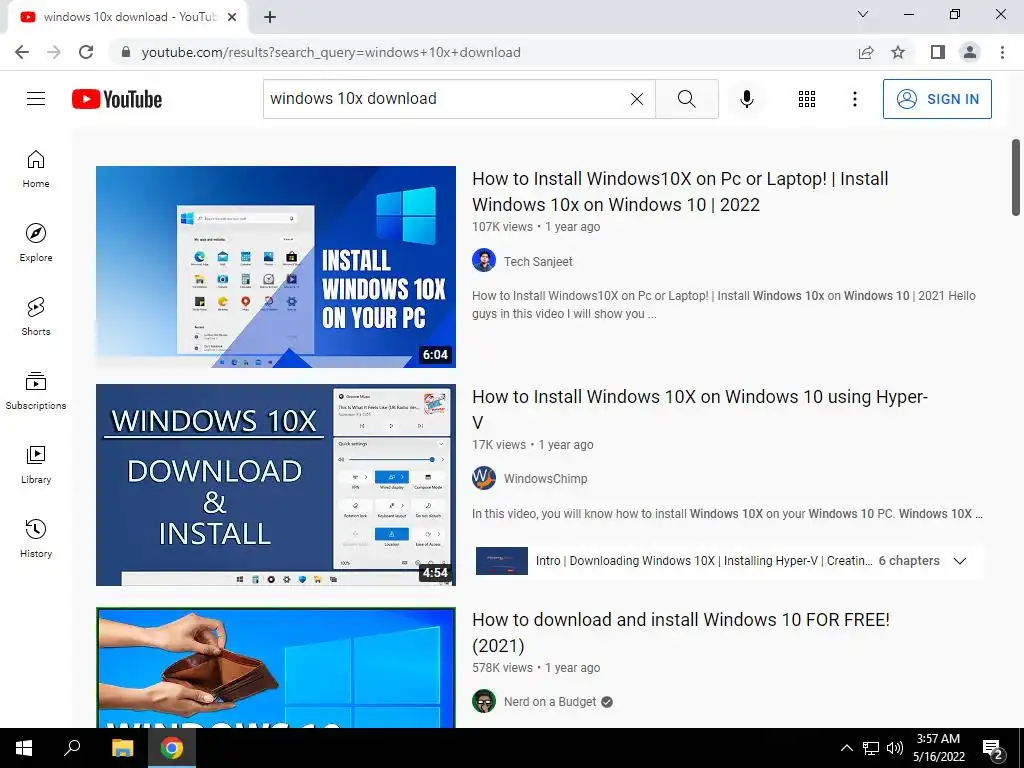Screen dimensions: 1024x768
Task: Open Windows taskbar search
Action: click(x=72, y=748)
